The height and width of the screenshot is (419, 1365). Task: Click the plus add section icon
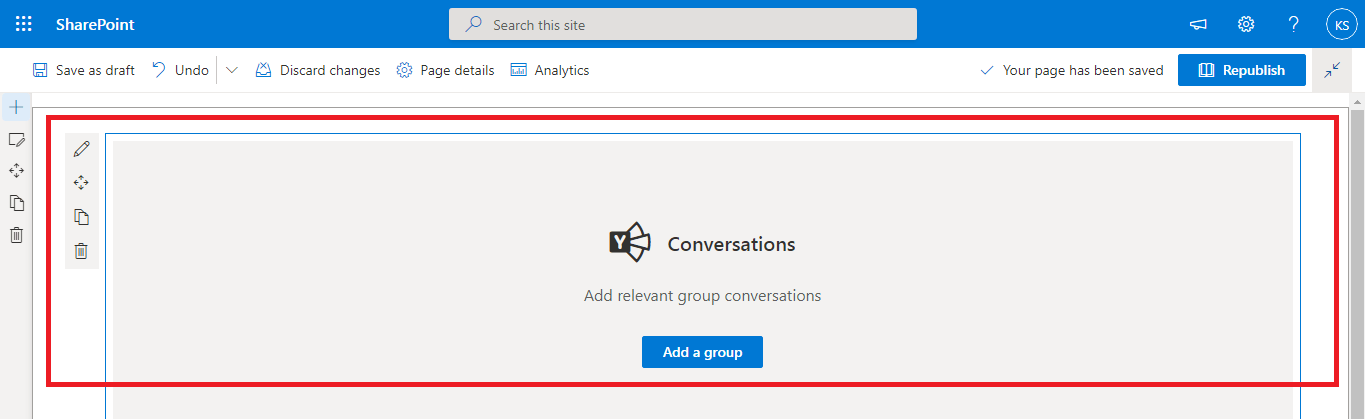(x=16, y=107)
